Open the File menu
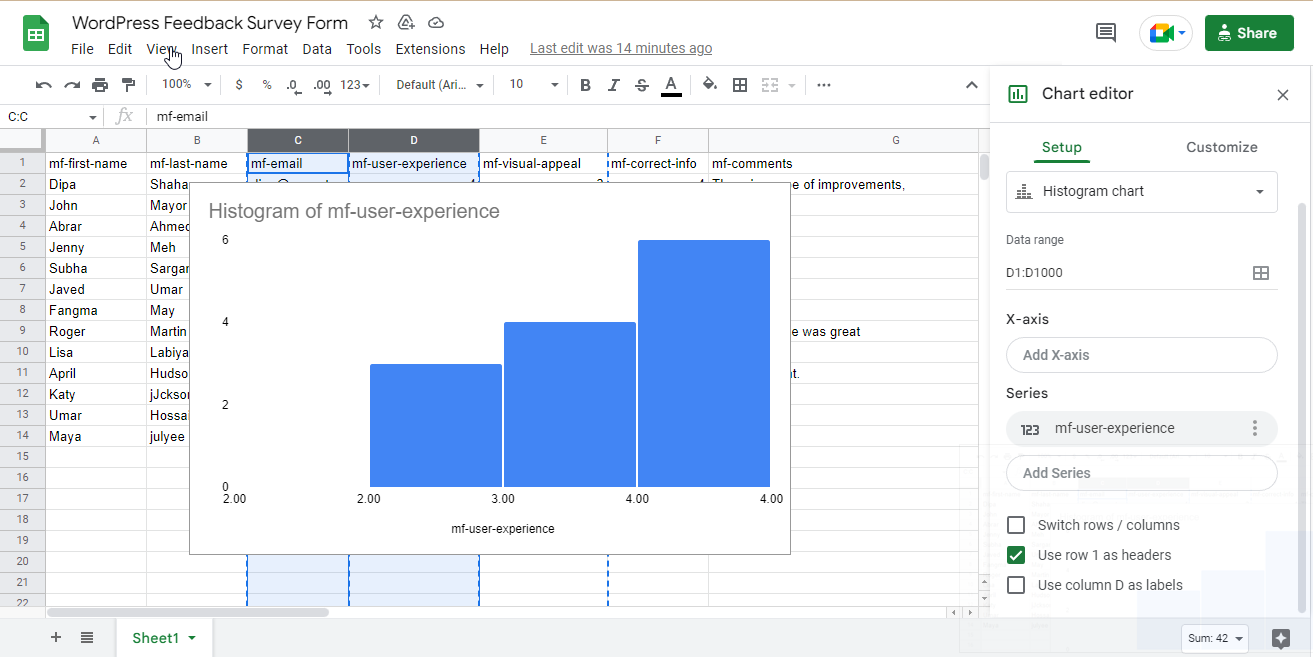 click(x=82, y=49)
